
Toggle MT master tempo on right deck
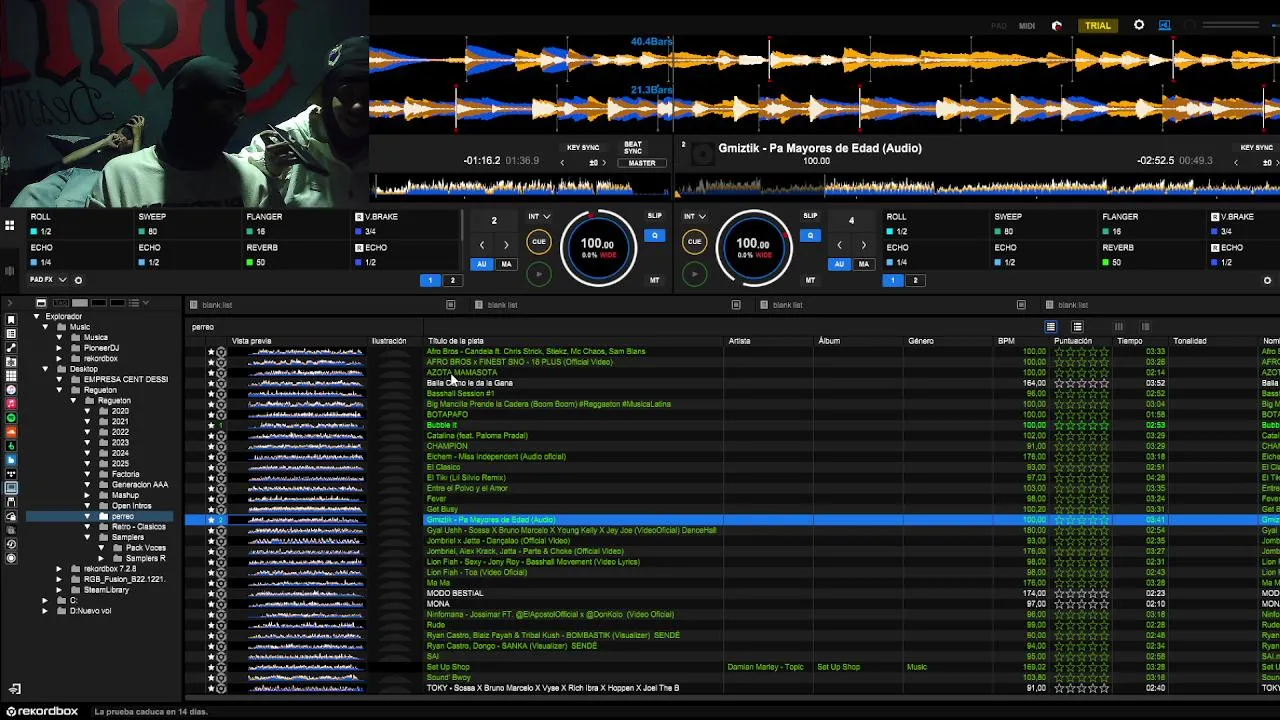811,280
